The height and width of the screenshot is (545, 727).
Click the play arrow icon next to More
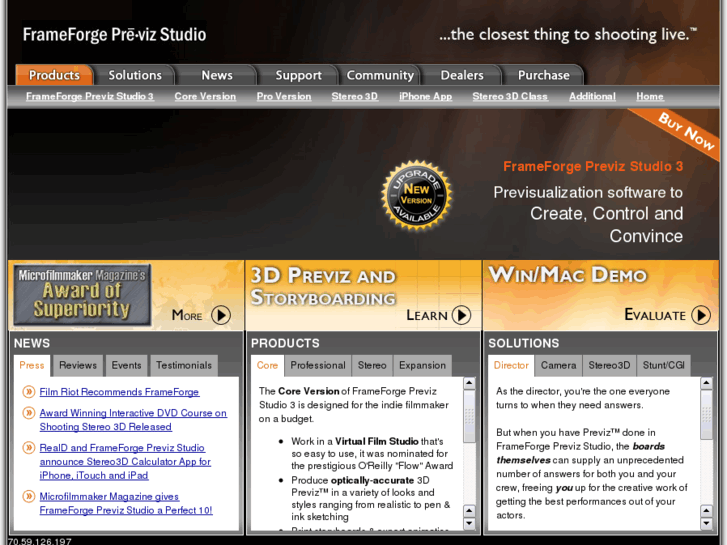pyautogui.click(x=221, y=315)
